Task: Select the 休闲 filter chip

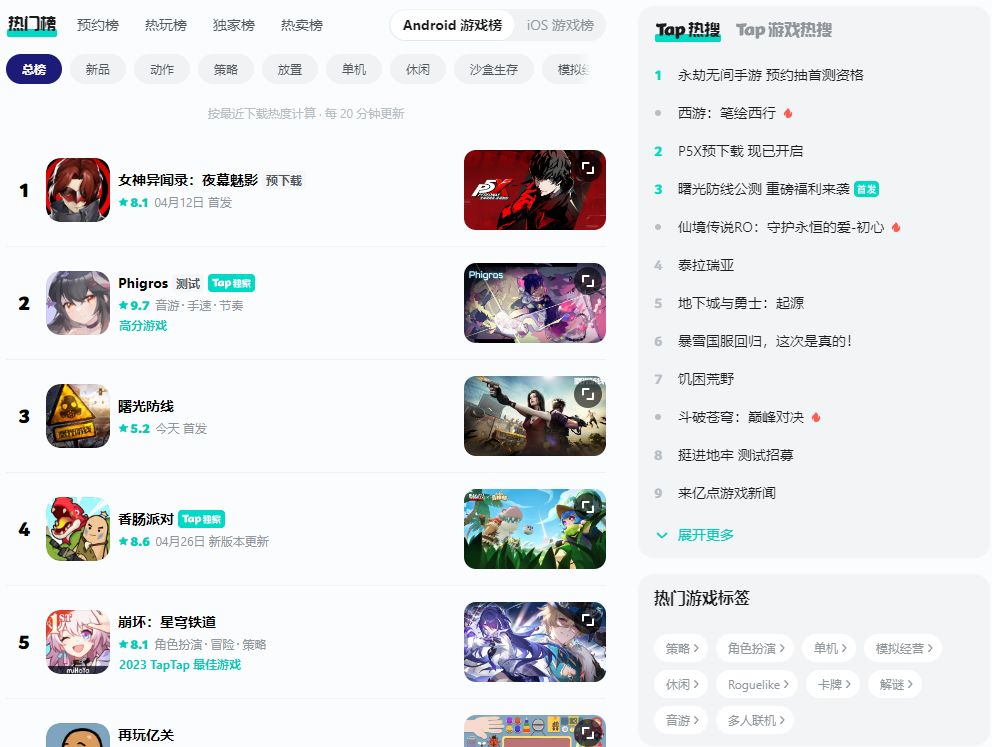Action: 418,70
